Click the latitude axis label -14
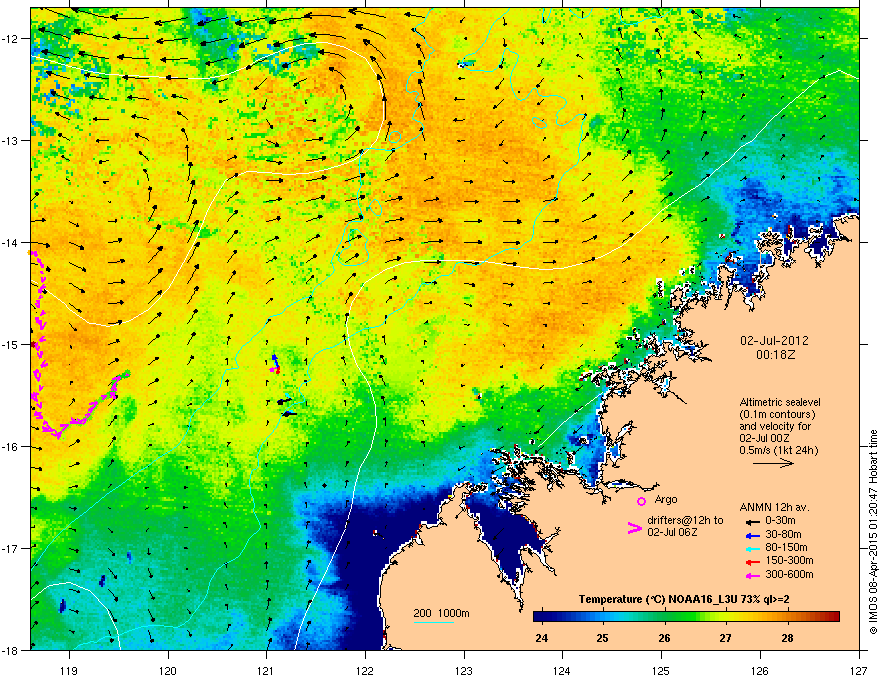This screenshot has width=880, height=680. pos(11,242)
